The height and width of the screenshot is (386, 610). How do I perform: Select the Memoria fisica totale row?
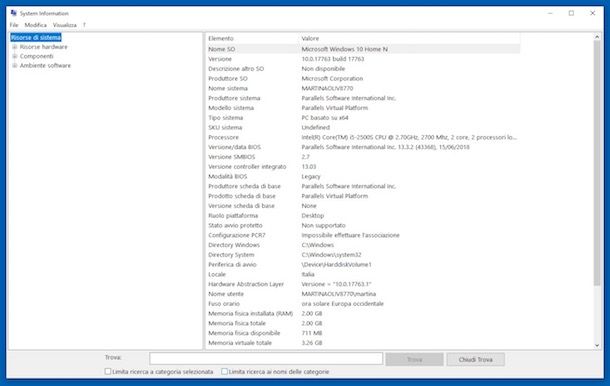[363, 323]
